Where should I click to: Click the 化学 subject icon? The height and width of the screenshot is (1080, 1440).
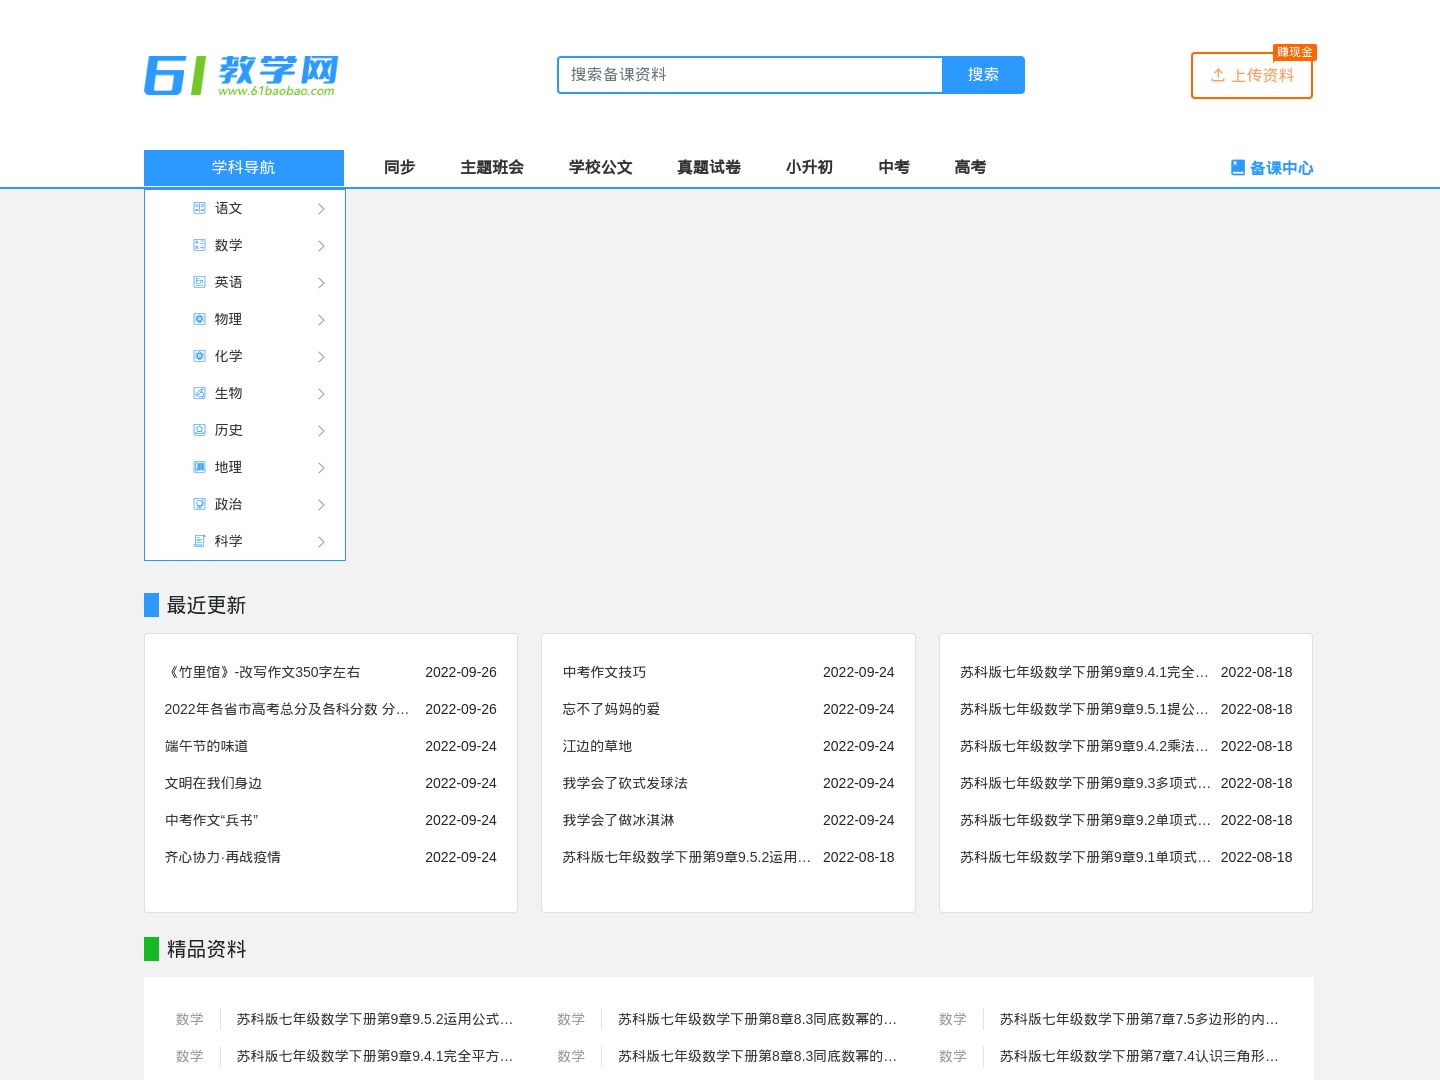click(199, 356)
